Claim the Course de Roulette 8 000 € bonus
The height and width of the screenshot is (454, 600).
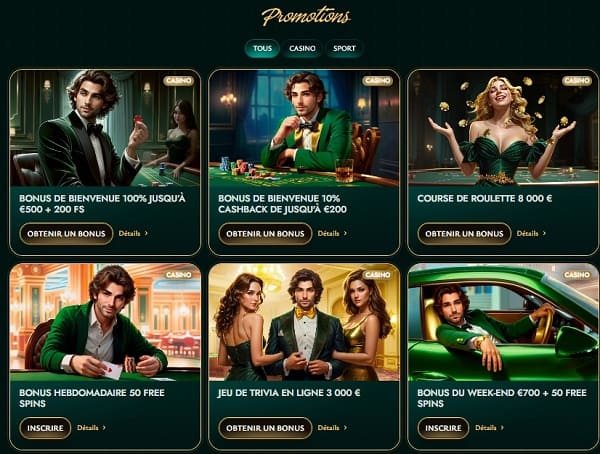click(x=464, y=234)
